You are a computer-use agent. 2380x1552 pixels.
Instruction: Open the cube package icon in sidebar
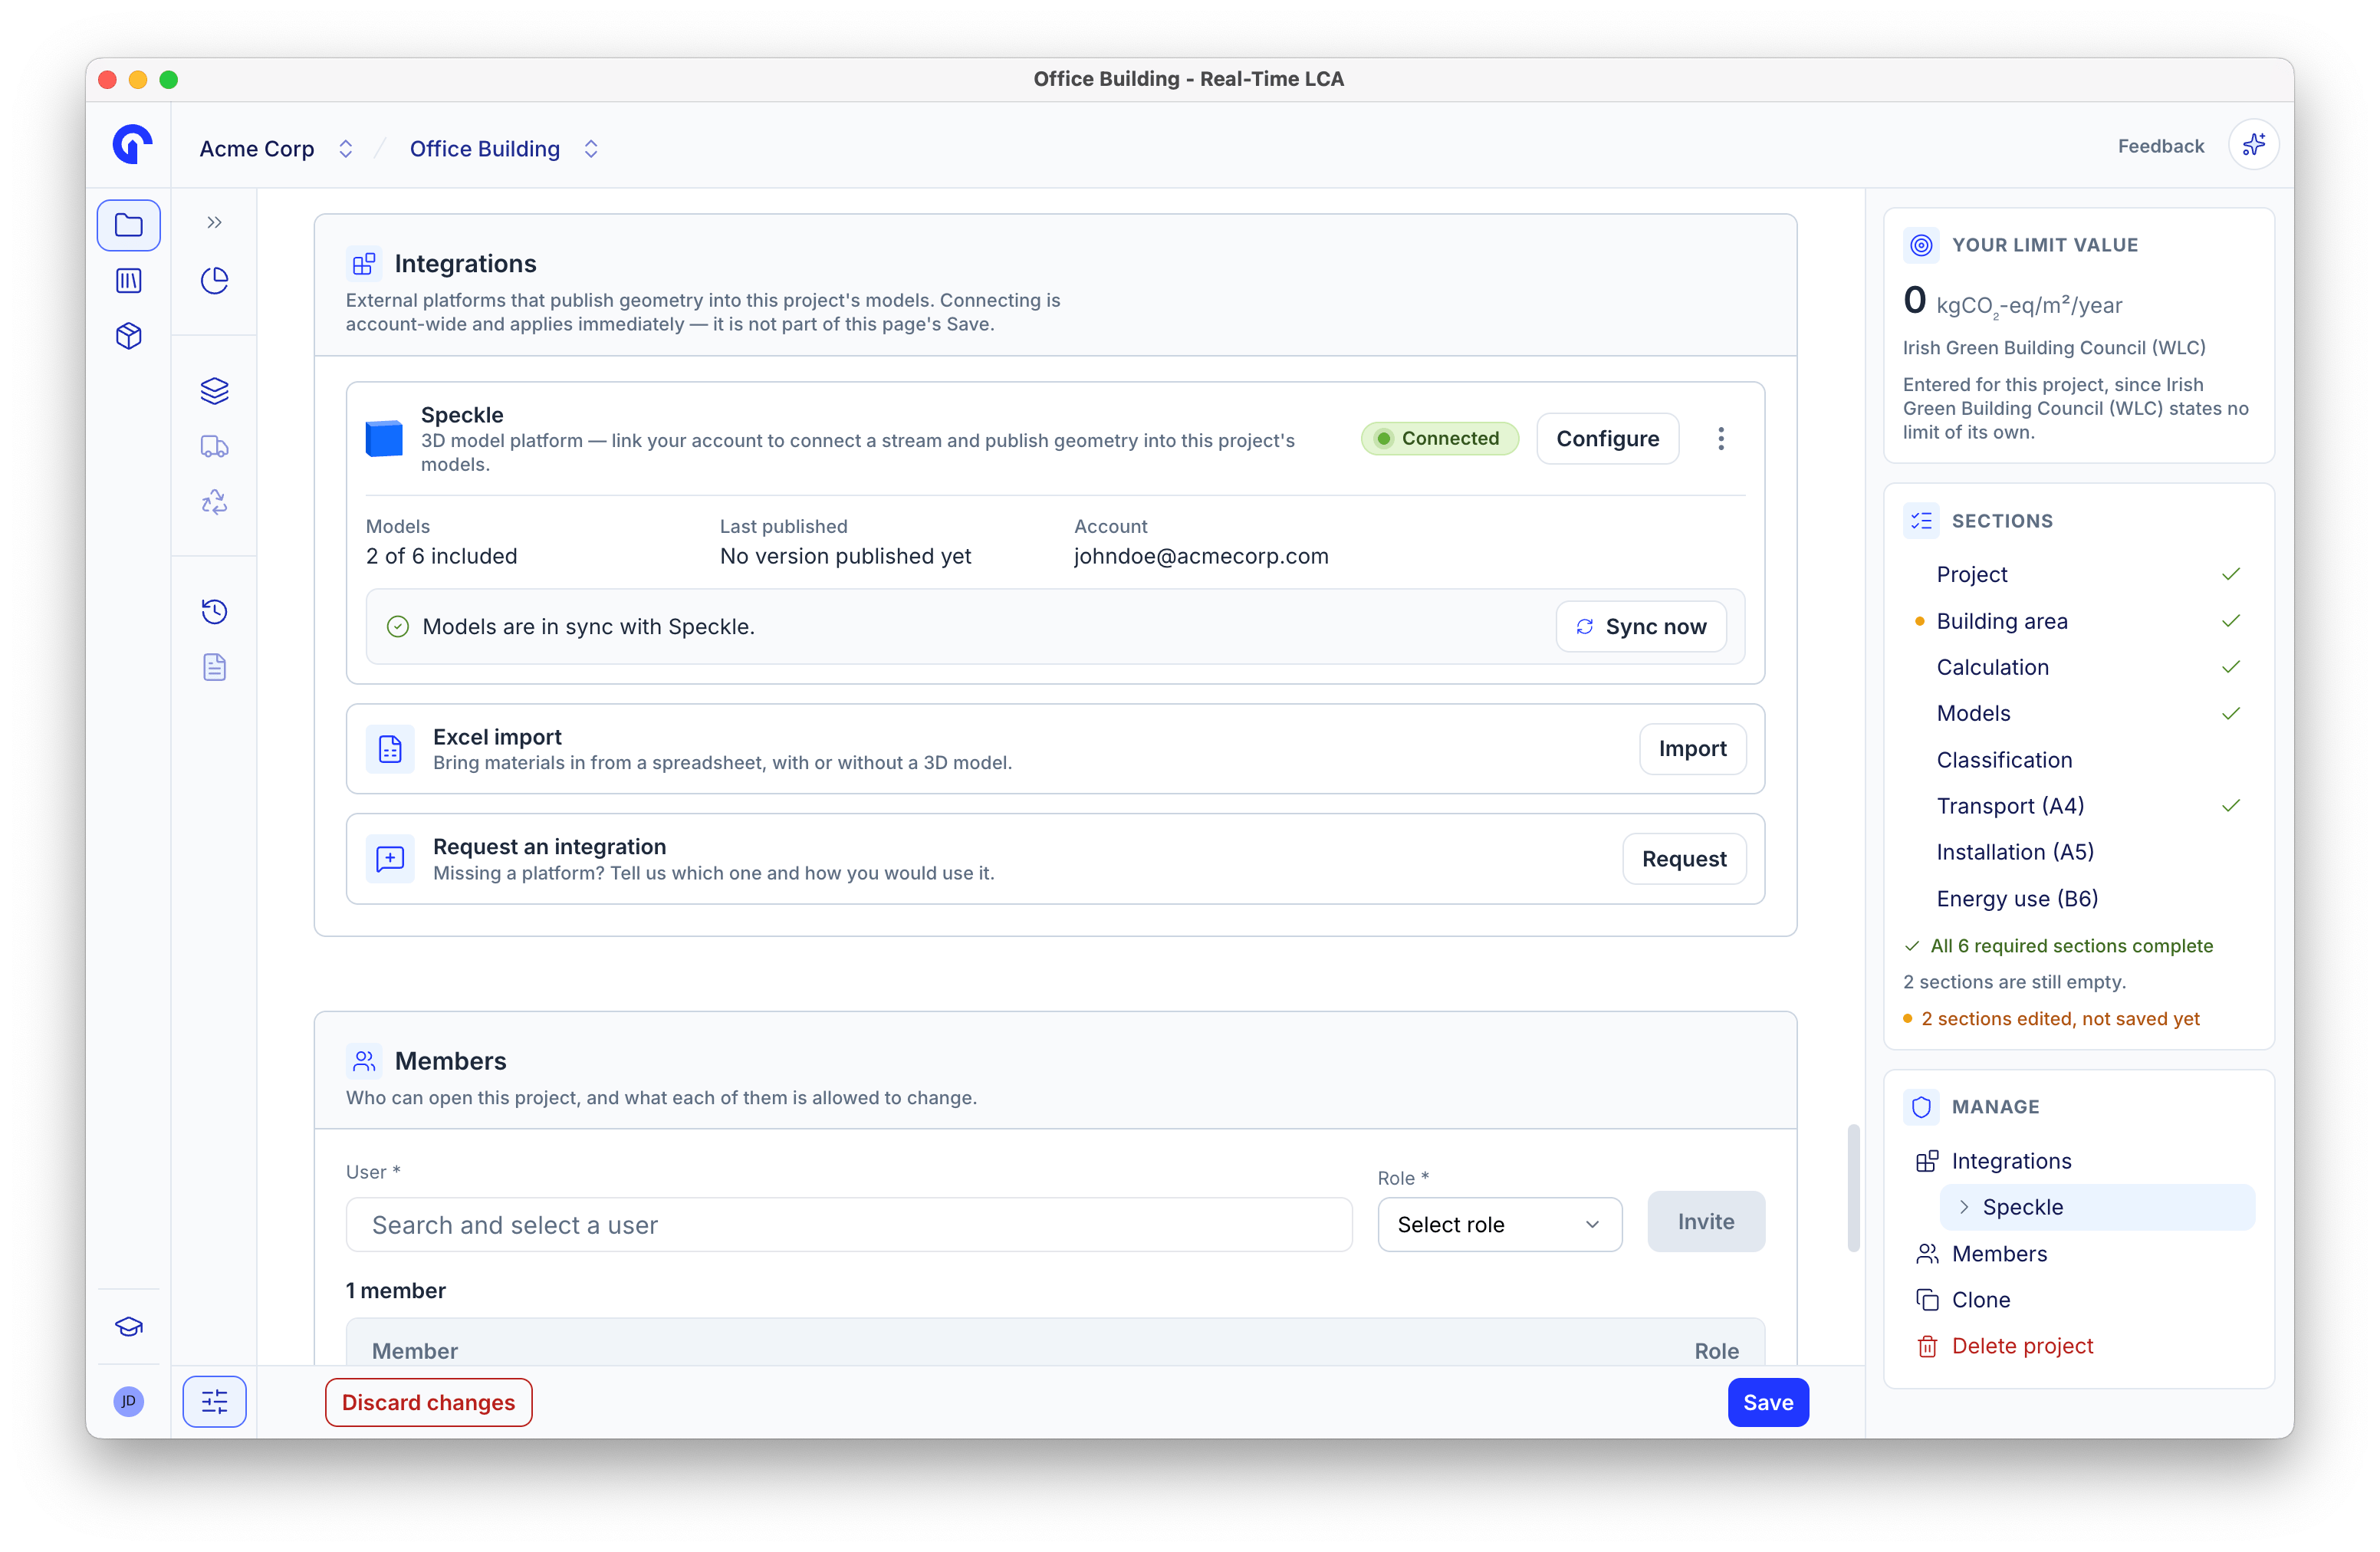pyautogui.click(x=128, y=336)
